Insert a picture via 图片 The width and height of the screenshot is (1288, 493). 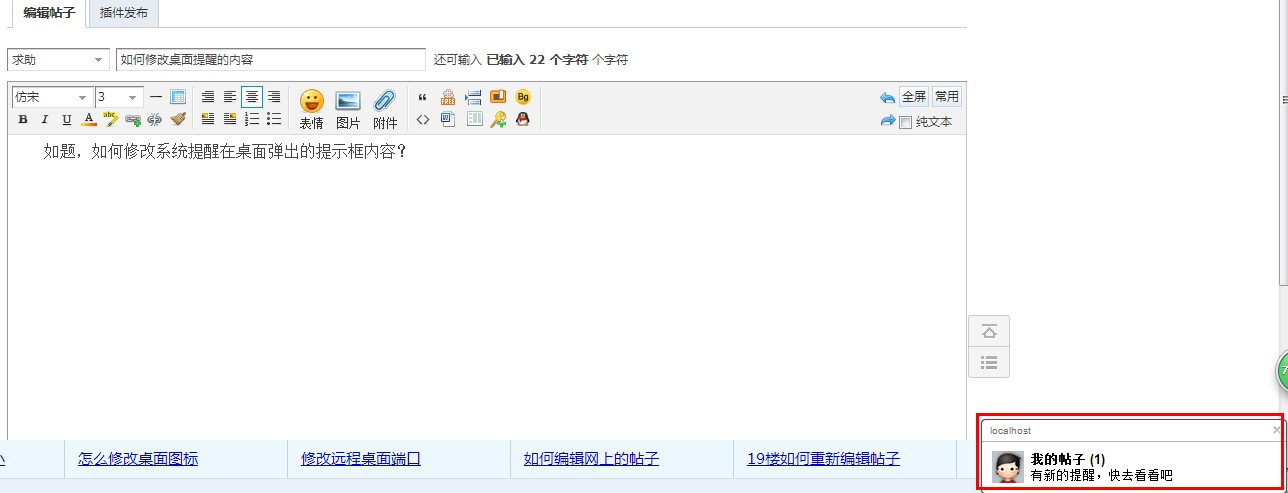click(x=348, y=109)
